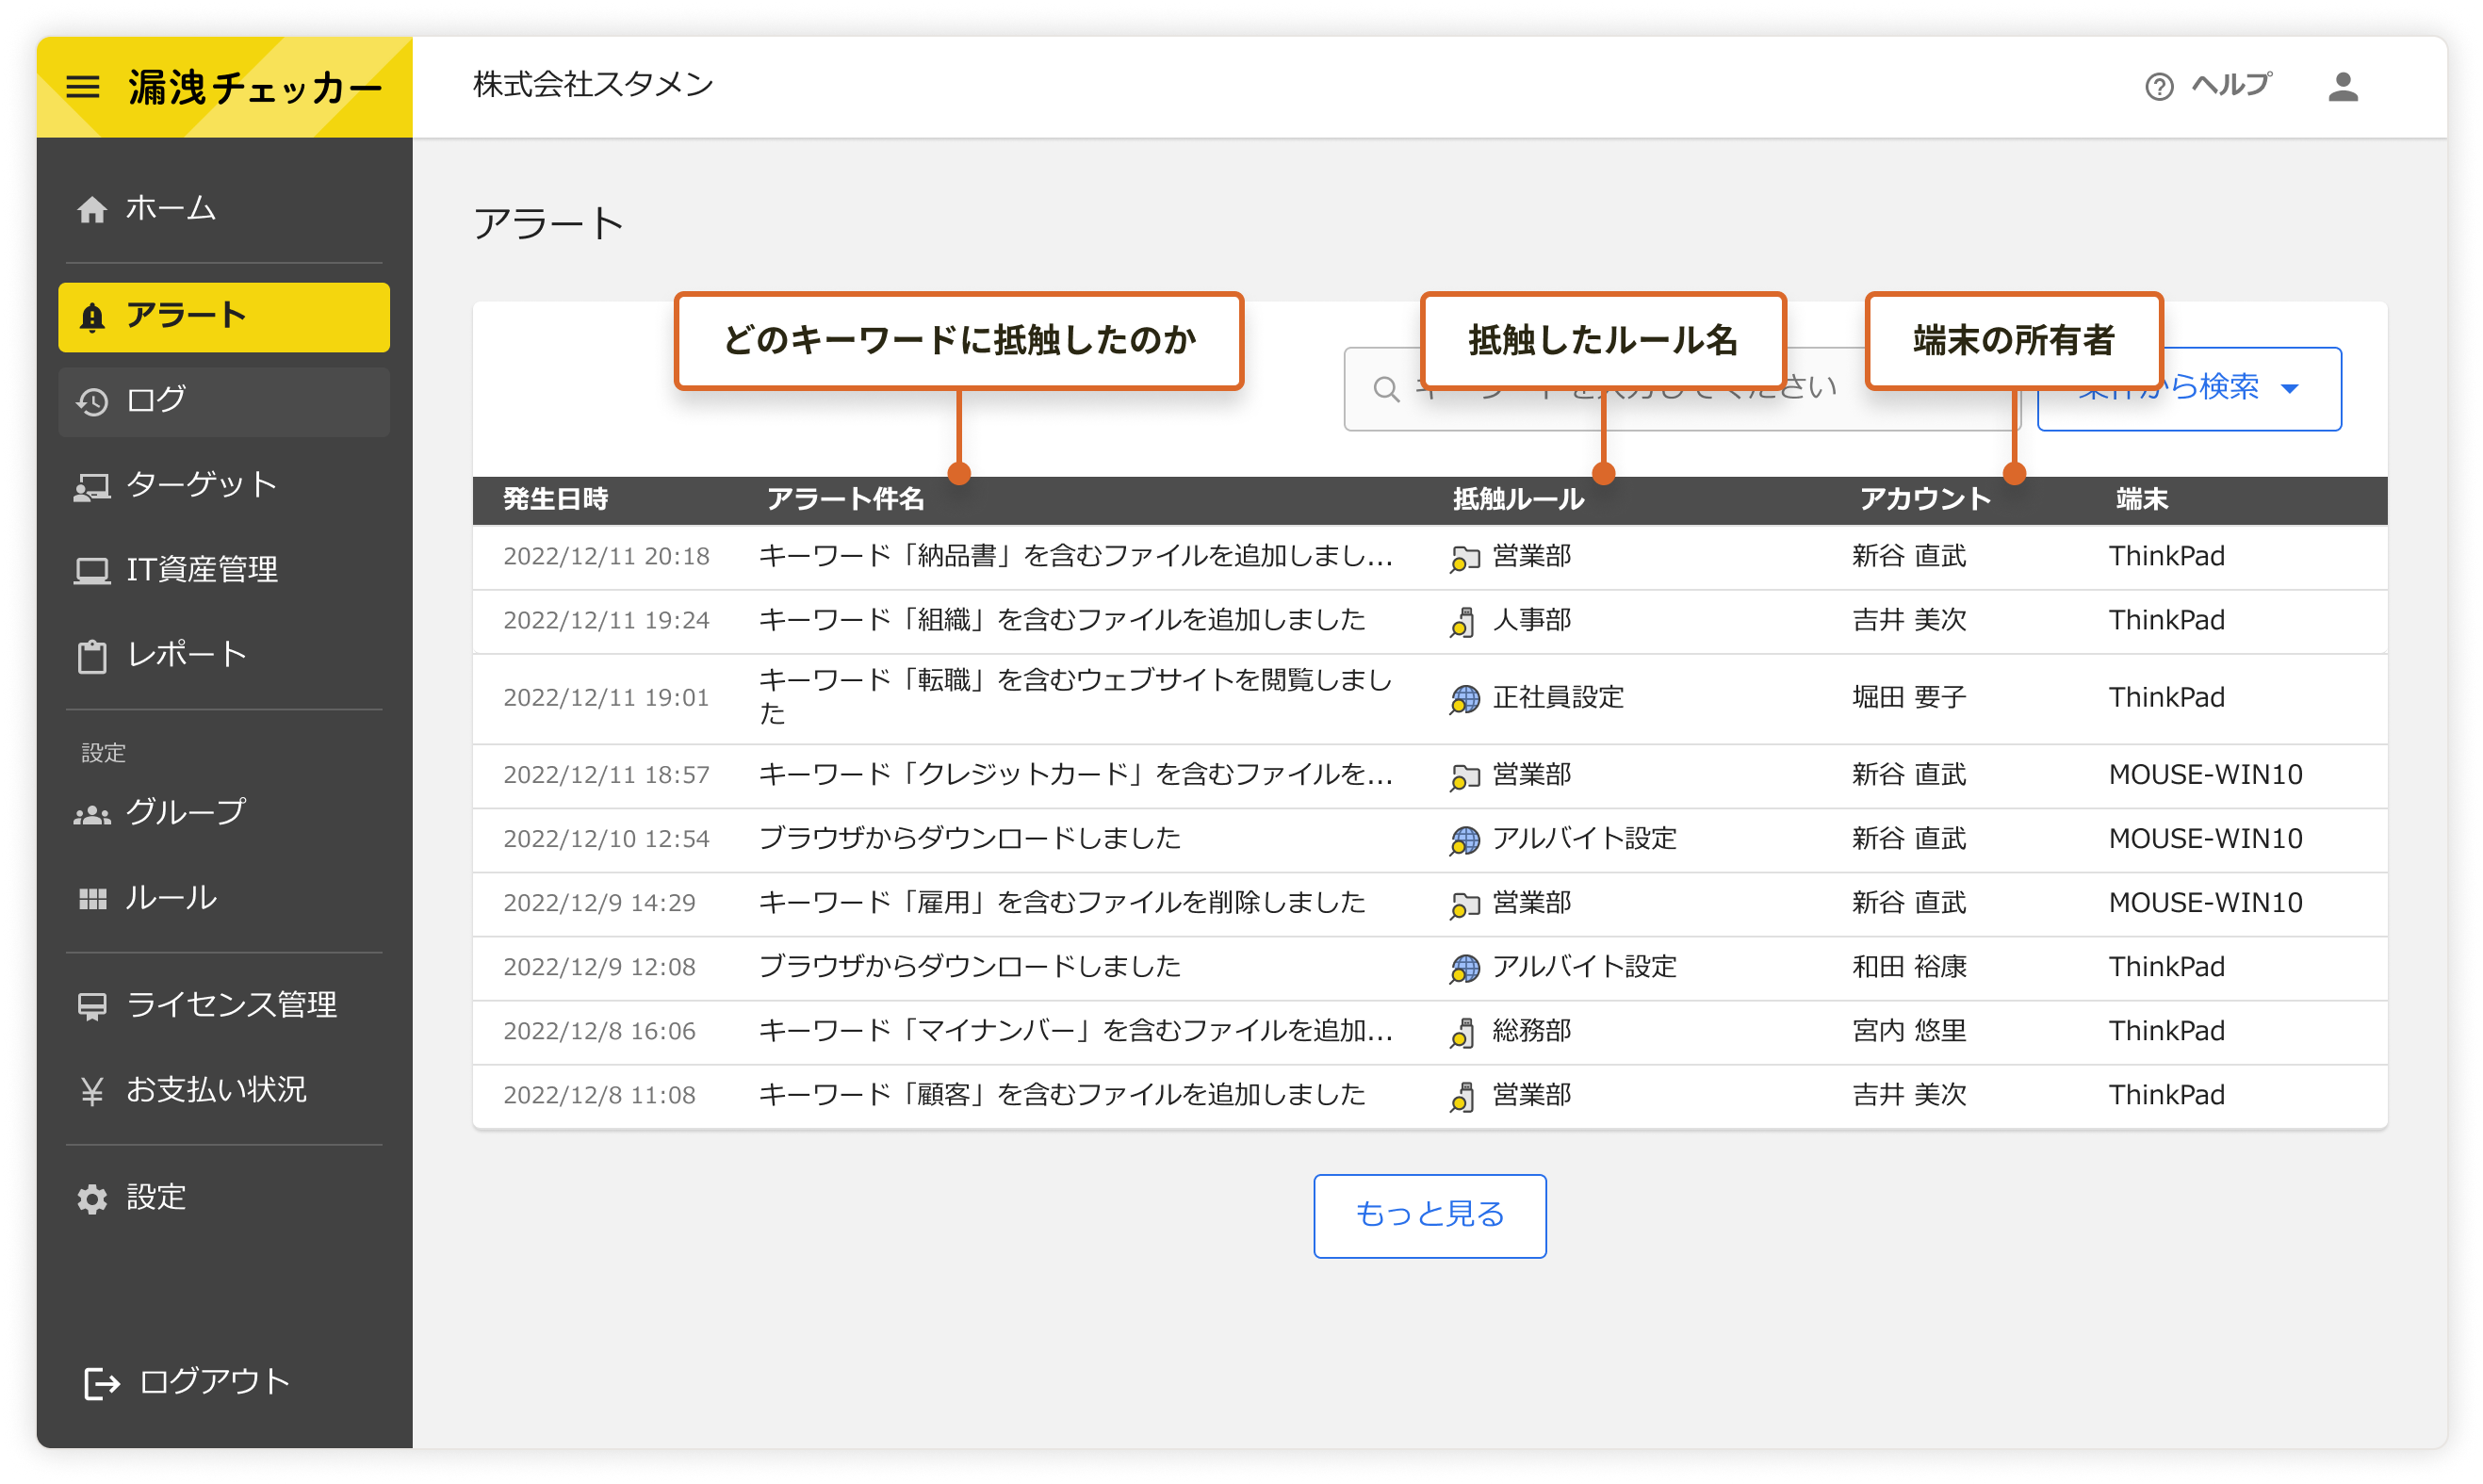Click account 宮内 悠里
Screen dimensions: 2483x1484
(1908, 1031)
